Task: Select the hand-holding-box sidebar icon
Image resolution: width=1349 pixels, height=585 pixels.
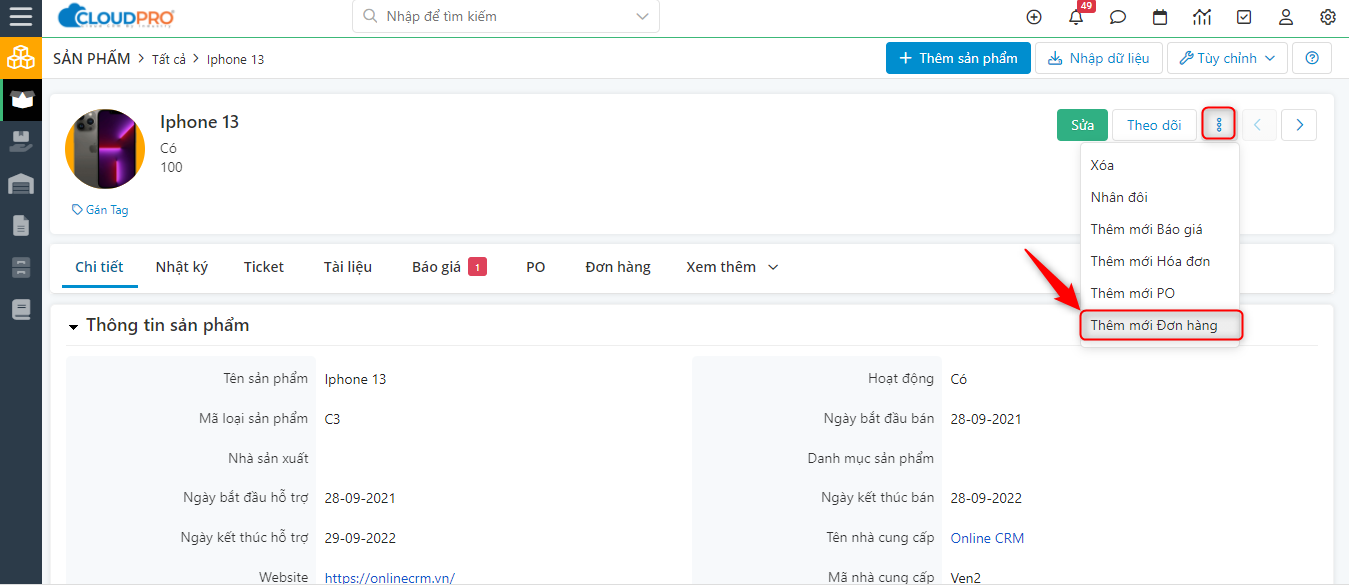Action: click(20, 141)
